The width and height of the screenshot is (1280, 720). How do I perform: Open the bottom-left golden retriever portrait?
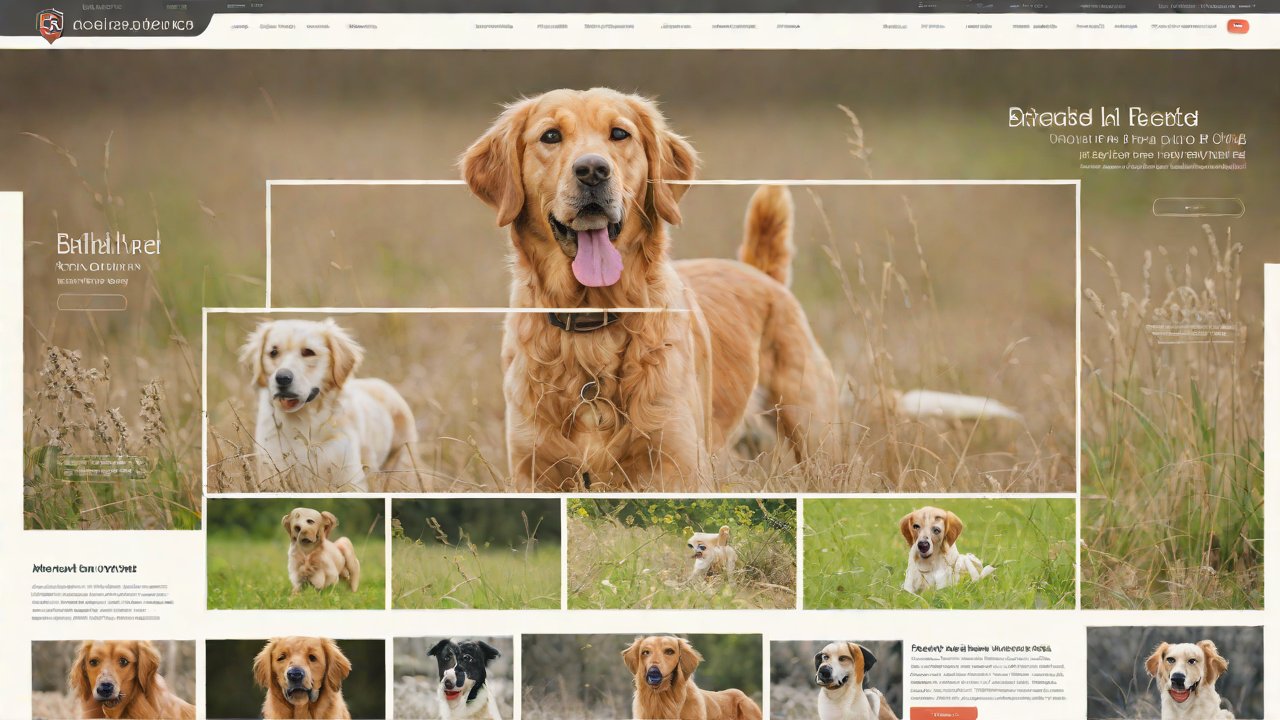pos(113,680)
